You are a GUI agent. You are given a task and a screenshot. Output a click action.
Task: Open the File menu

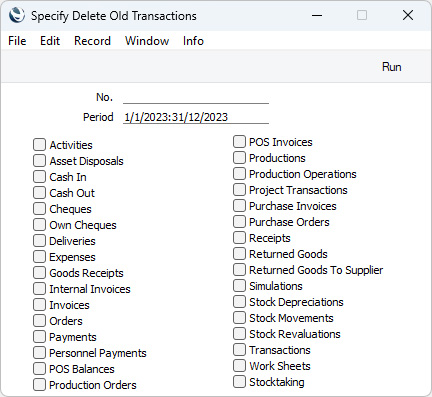(x=17, y=41)
